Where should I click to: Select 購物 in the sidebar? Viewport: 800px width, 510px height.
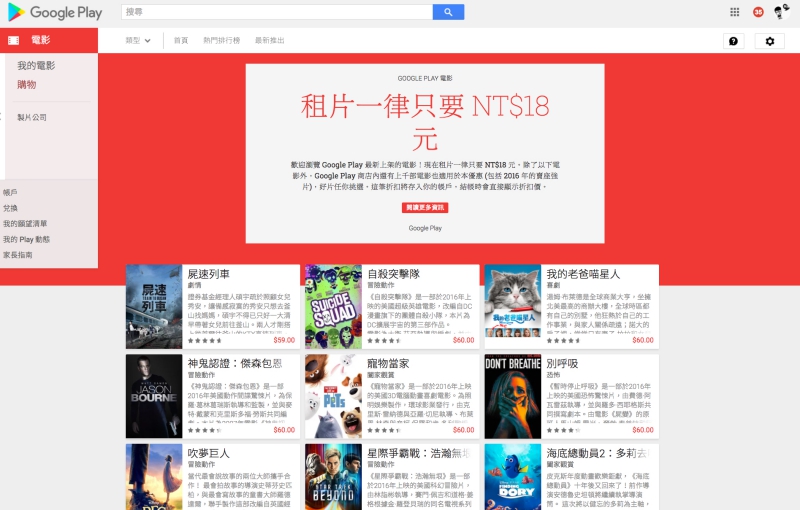tap(27, 85)
